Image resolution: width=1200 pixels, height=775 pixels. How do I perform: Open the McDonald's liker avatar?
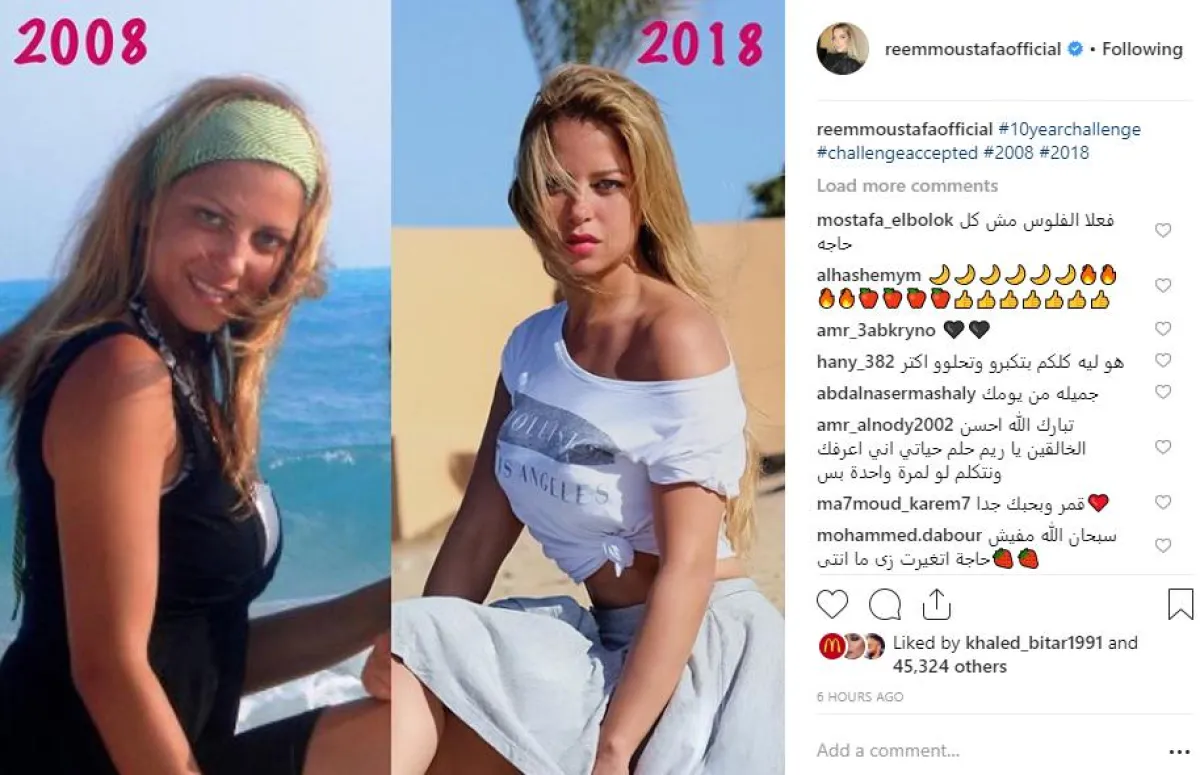[x=830, y=647]
